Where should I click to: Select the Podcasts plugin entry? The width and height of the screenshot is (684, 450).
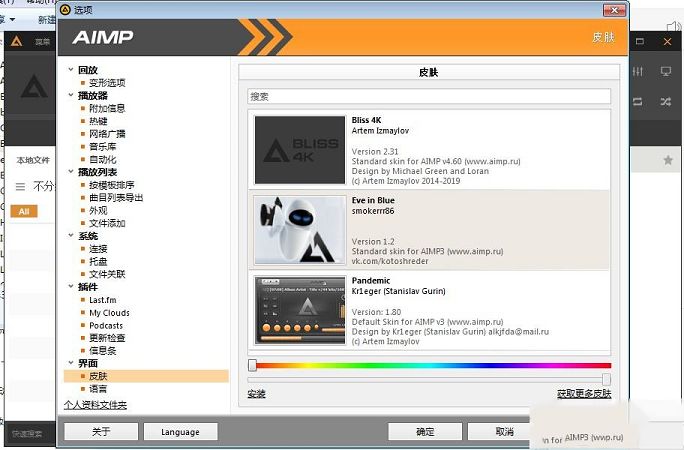(x=106, y=325)
